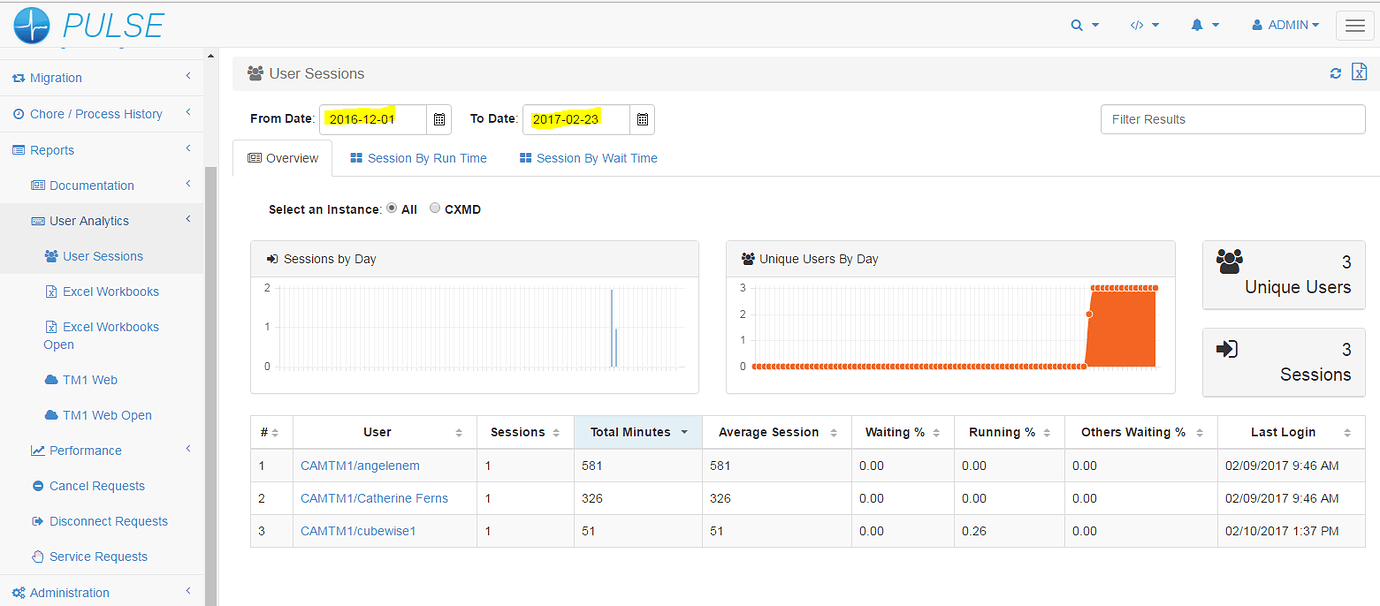Open the search magnifier dropdown
The image size is (1380, 606).
click(1084, 26)
